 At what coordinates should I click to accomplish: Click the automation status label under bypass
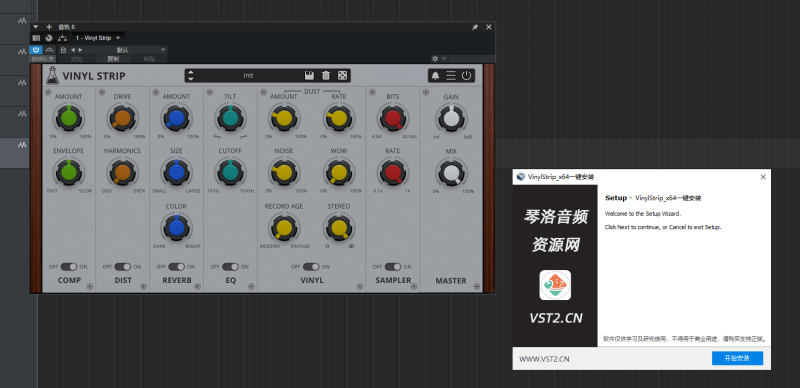pyautogui.click(x=42, y=59)
